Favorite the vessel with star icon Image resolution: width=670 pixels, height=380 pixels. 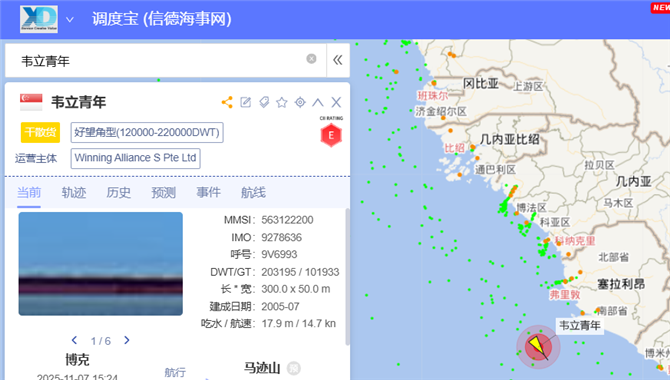(x=282, y=102)
